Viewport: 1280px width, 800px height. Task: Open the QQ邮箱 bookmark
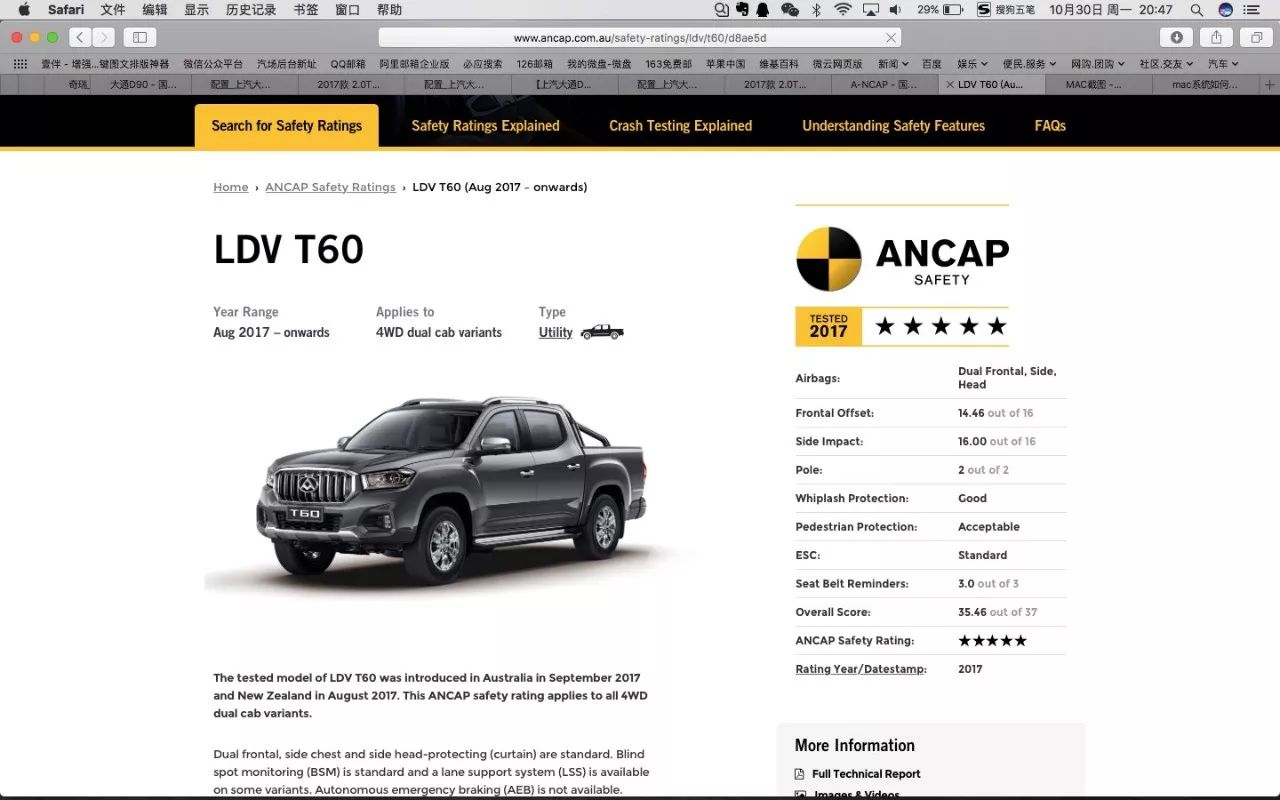[348, 64]
